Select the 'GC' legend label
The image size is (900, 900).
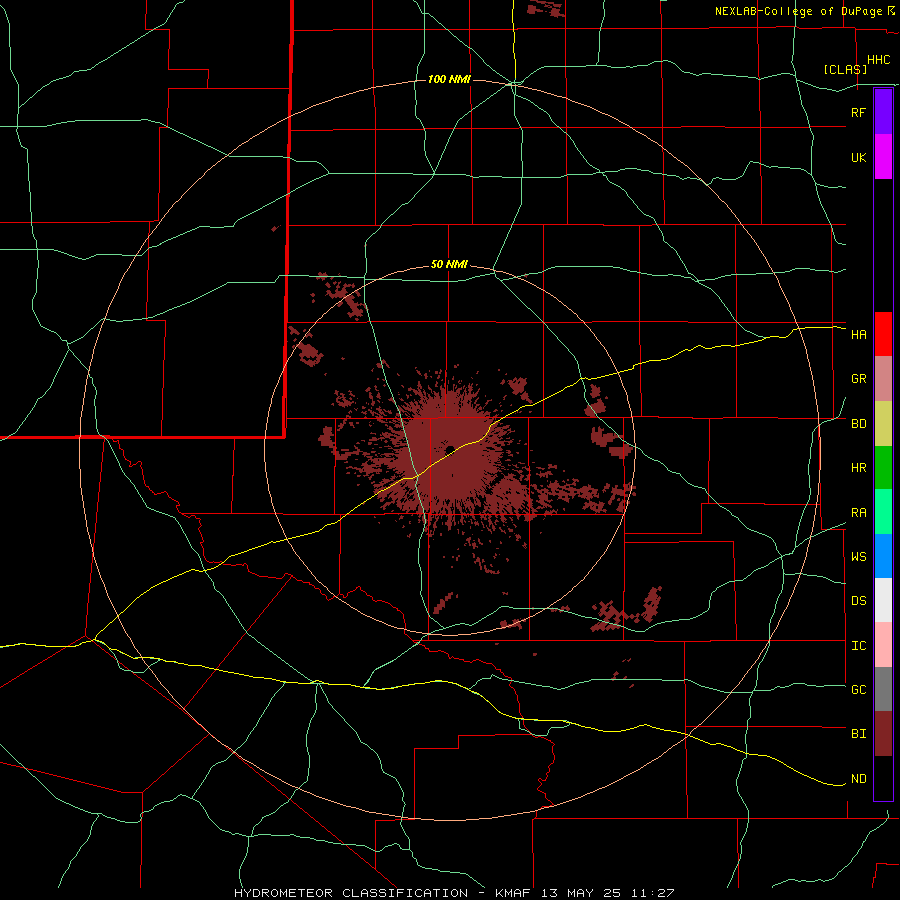858,690
